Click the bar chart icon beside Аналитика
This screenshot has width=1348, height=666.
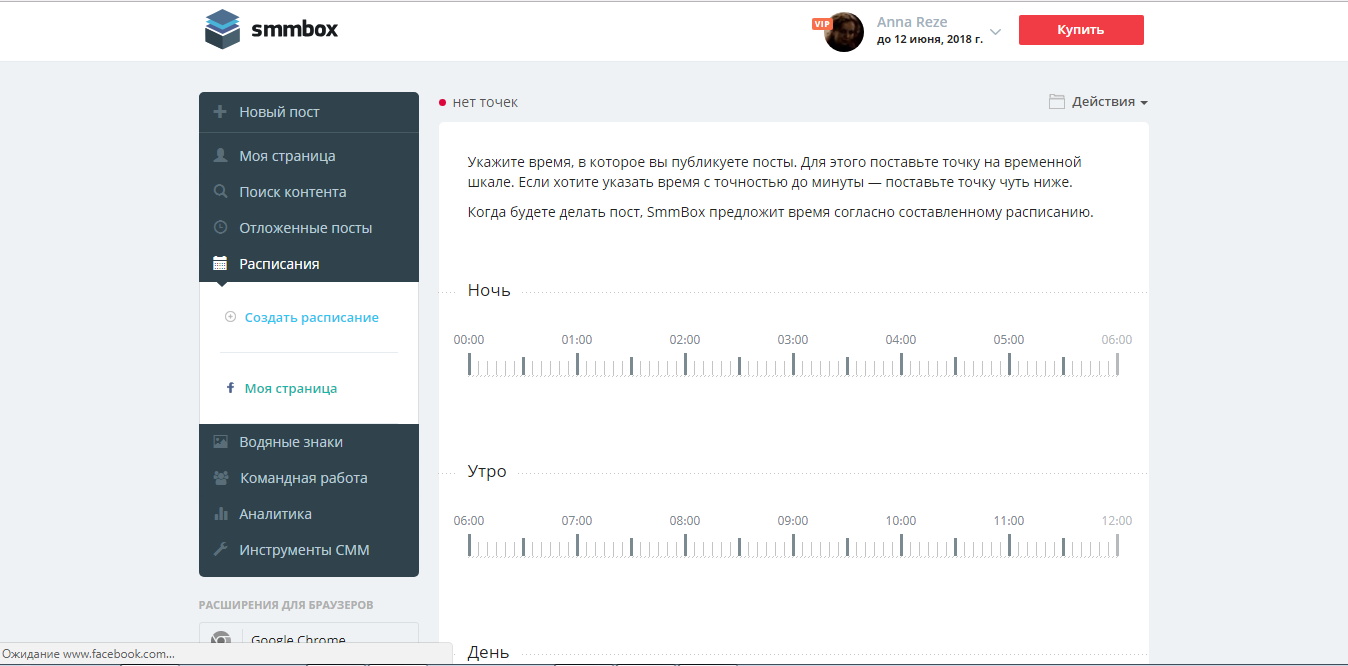[220, 514]
